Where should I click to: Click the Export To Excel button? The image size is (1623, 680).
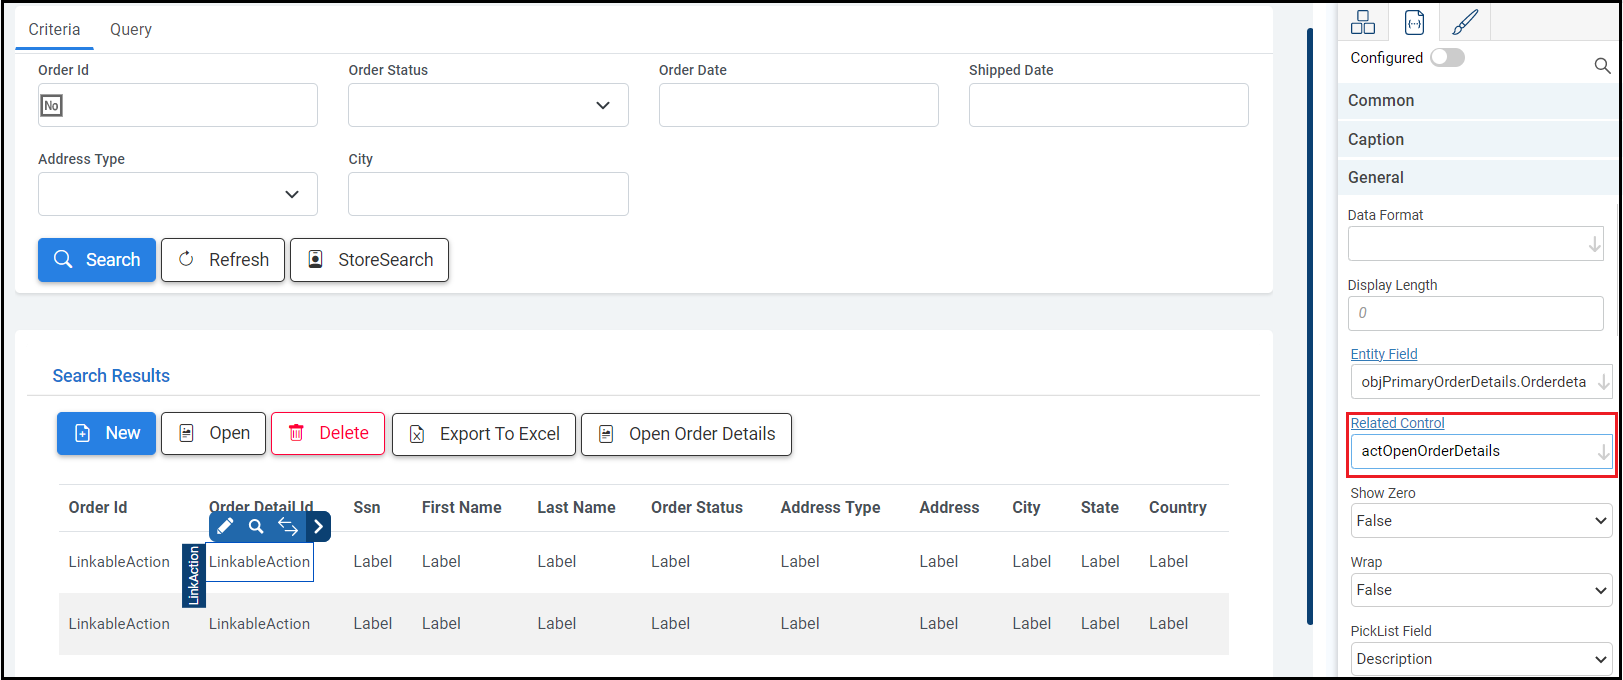tap(484, 434)
